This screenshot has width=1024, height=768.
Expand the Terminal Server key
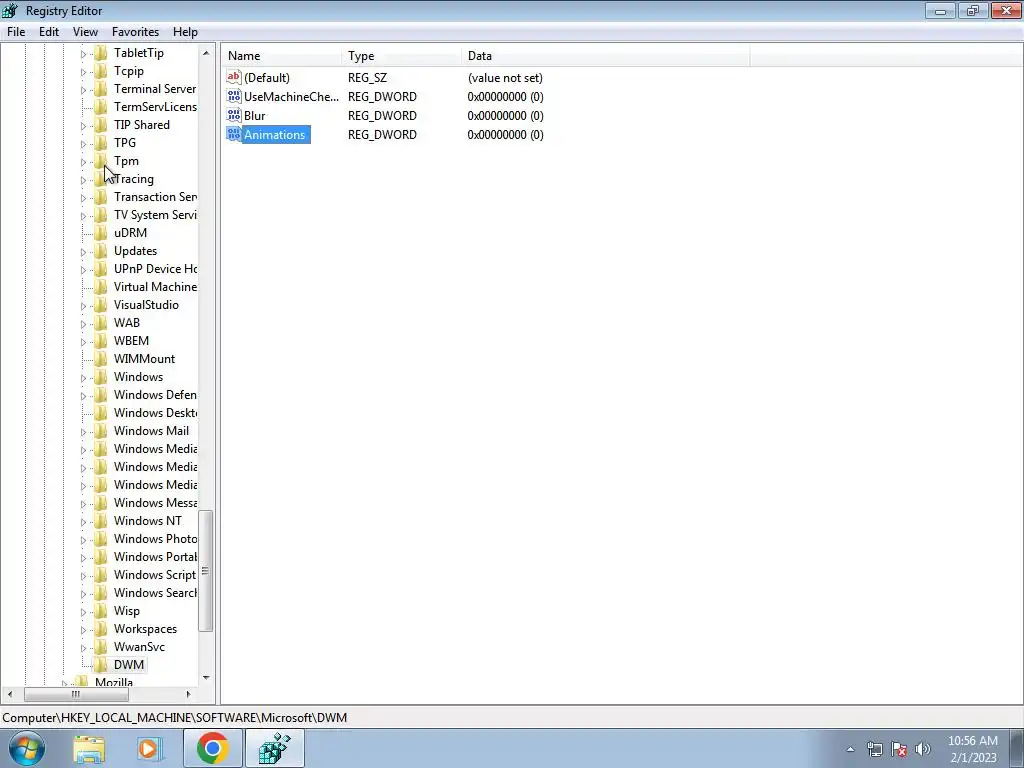click(x=83, y=89)
